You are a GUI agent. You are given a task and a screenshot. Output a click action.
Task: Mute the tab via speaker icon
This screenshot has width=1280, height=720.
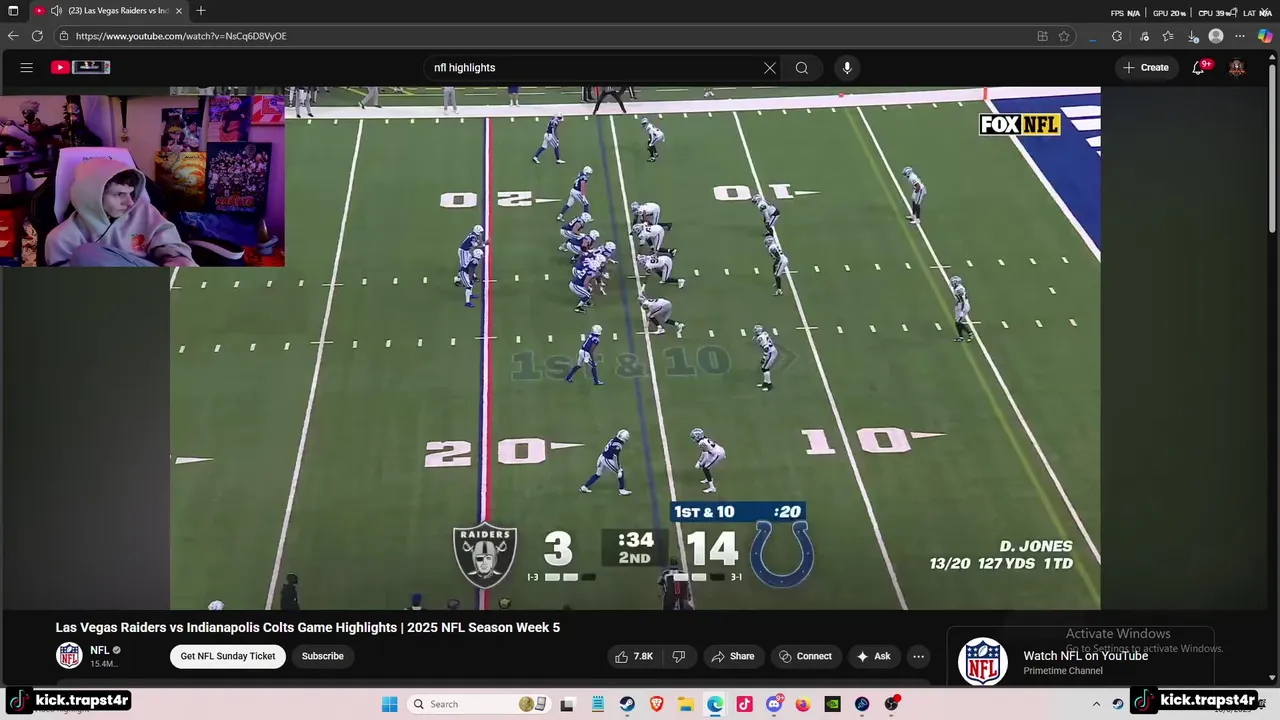[x=56, y=11]
